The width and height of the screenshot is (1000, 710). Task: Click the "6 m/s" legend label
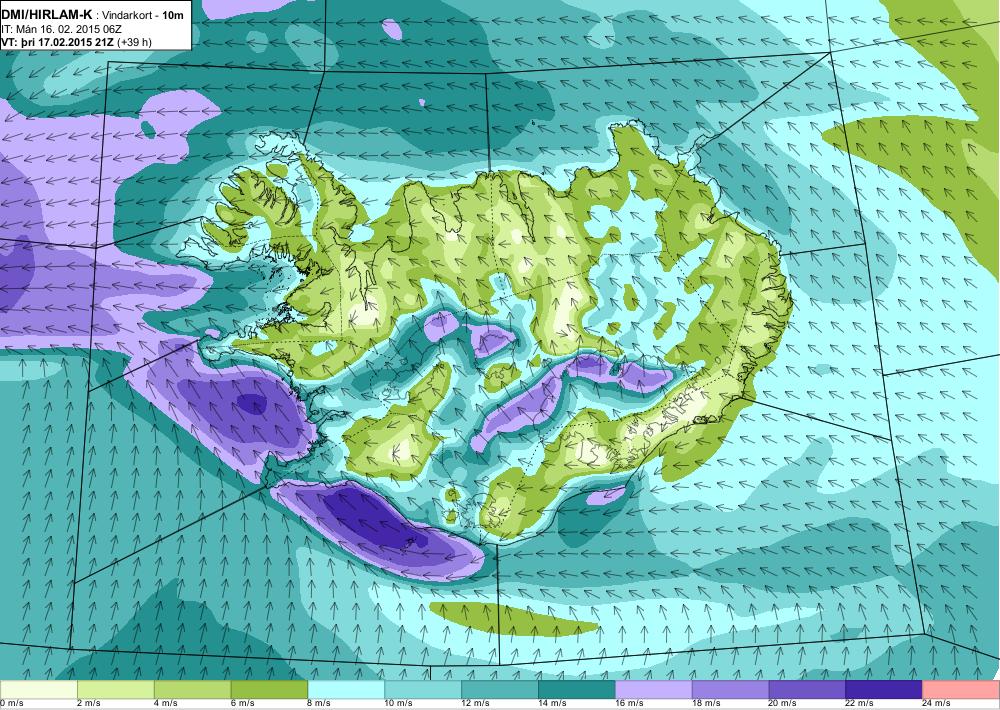click(x=242, y=704)
